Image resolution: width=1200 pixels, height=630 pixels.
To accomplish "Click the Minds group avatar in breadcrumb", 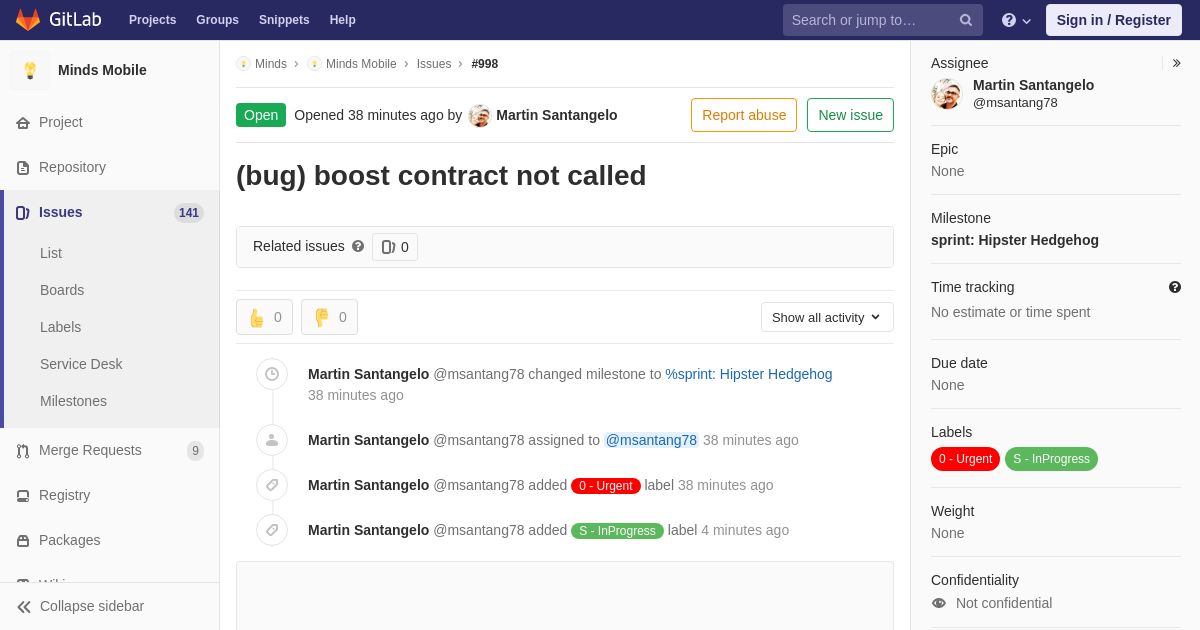I will [243, 64].
